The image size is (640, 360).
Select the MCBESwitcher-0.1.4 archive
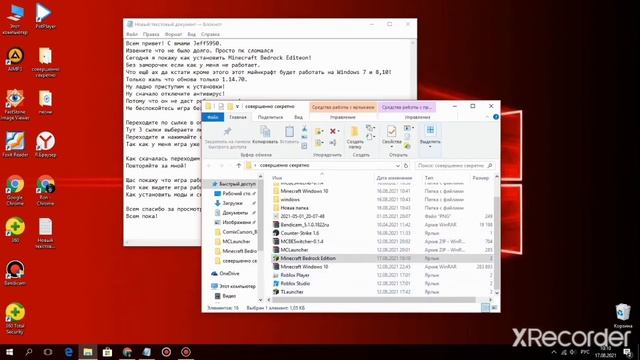[302, 242]
